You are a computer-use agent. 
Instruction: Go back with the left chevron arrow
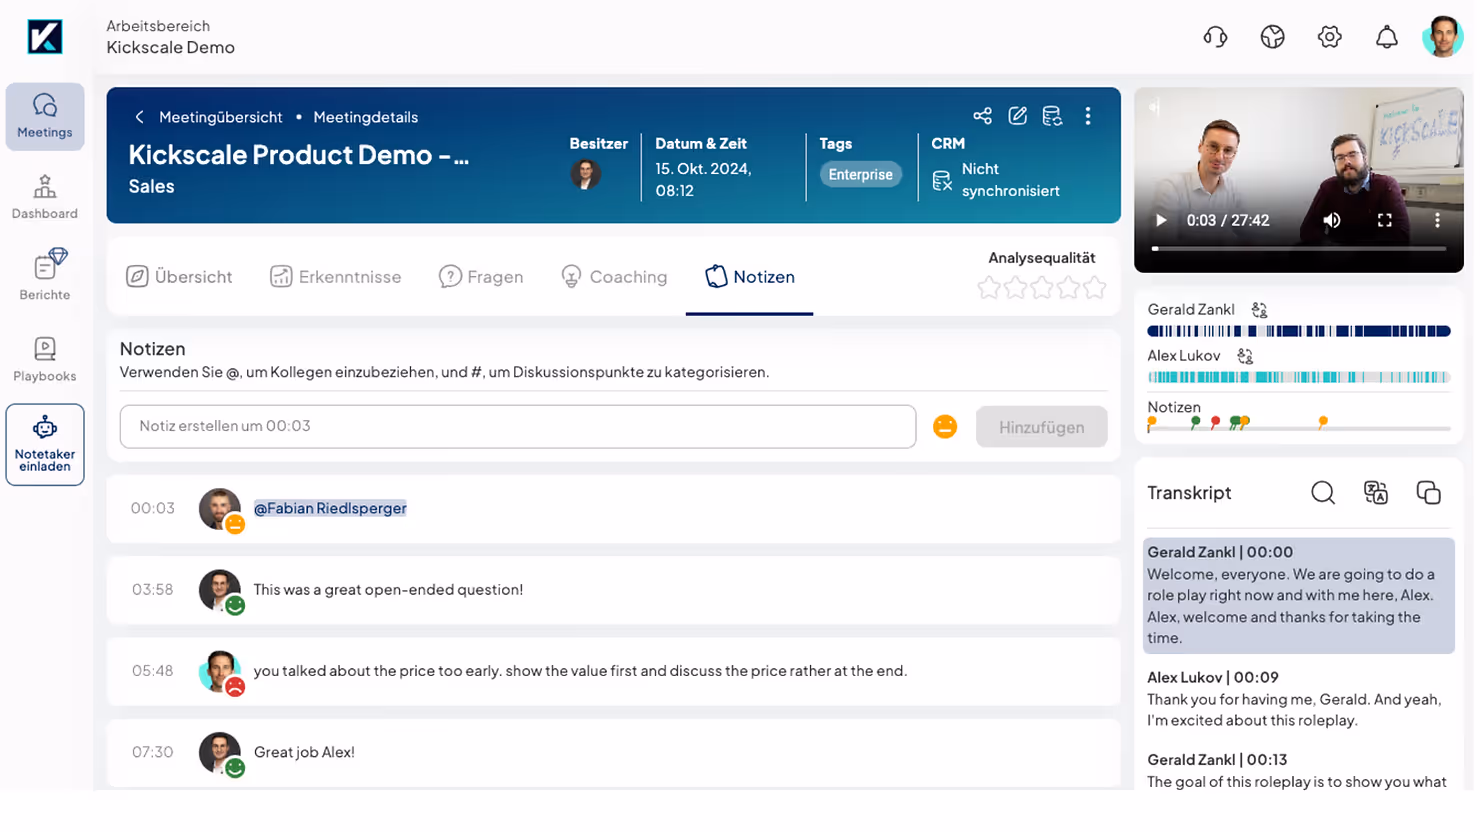tap(140, 117)
